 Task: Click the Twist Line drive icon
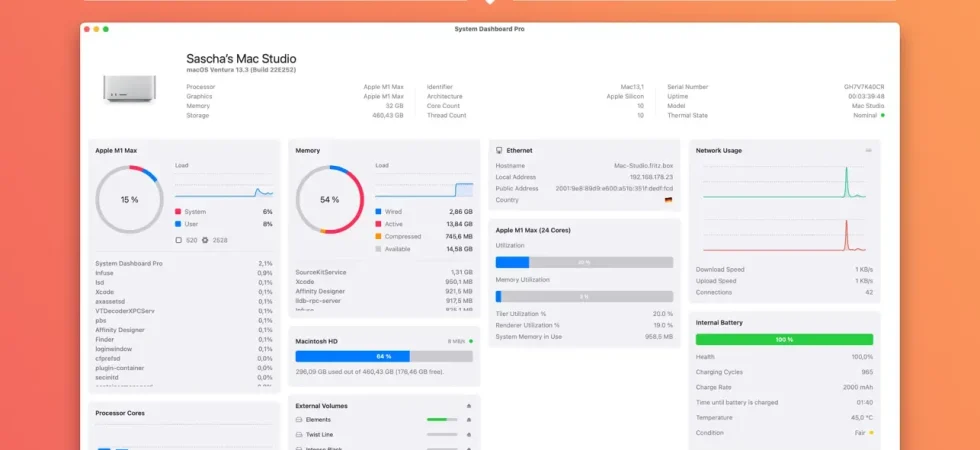pos(299,434)
